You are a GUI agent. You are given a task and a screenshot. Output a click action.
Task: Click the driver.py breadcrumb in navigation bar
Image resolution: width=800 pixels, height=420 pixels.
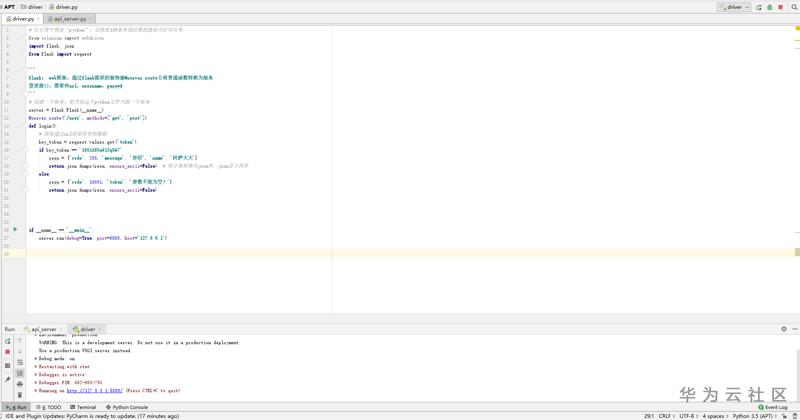64,7
